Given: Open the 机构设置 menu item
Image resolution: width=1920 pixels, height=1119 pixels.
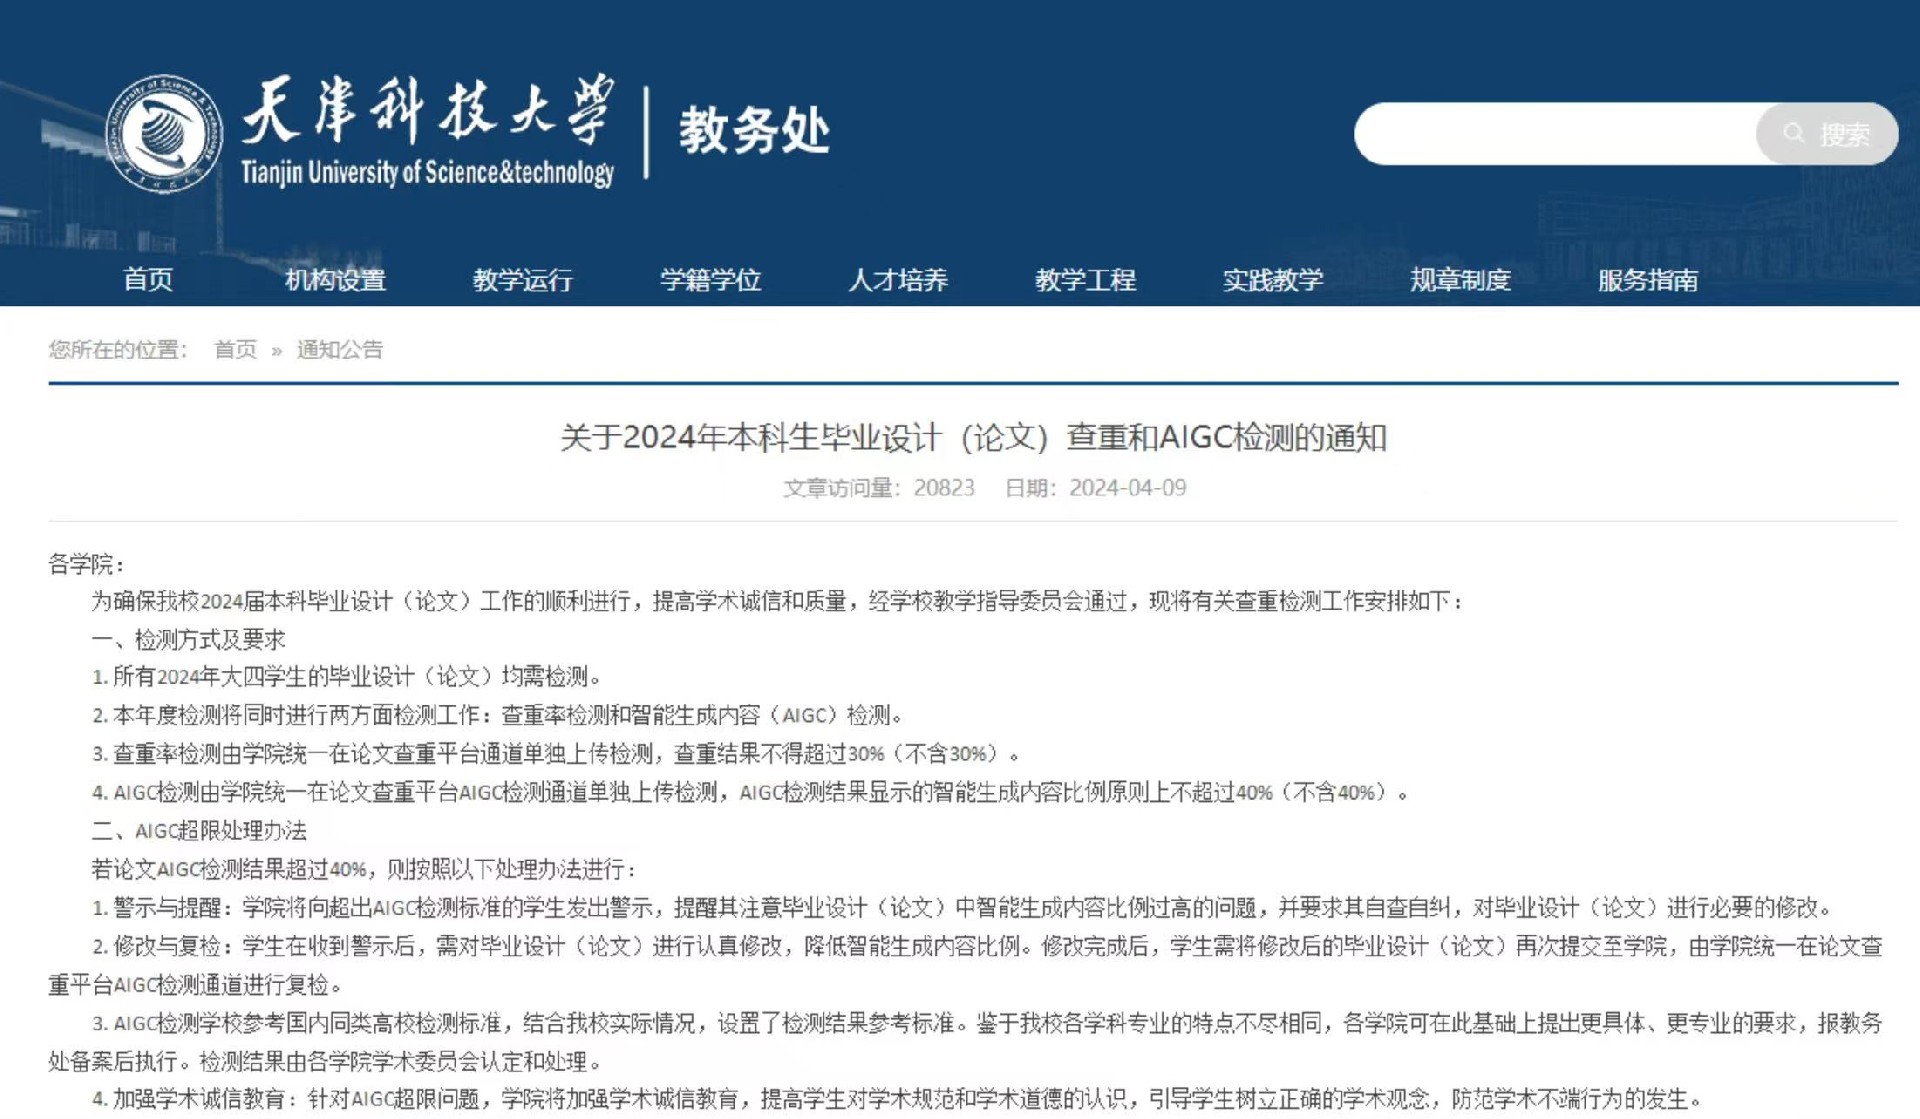Looking at the screenshot, I should (335, 279).
